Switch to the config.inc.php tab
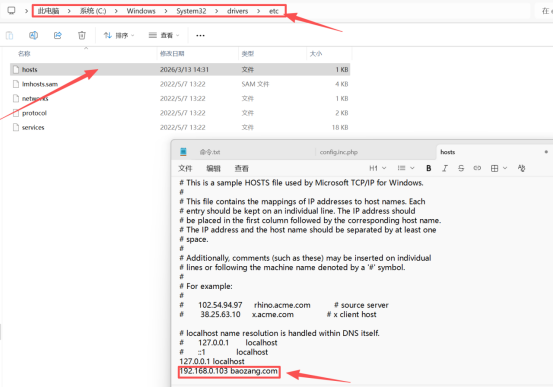Screen dimensions: 554x388 tap(339, 152)
